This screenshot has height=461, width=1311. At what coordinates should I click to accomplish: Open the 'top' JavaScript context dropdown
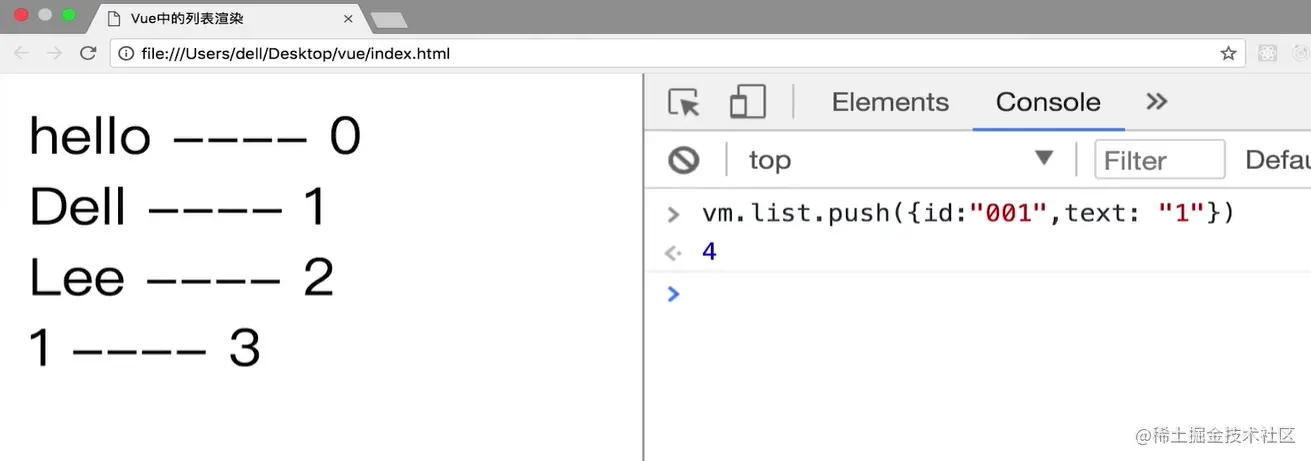pyautogui.click(x=900, y=160)
